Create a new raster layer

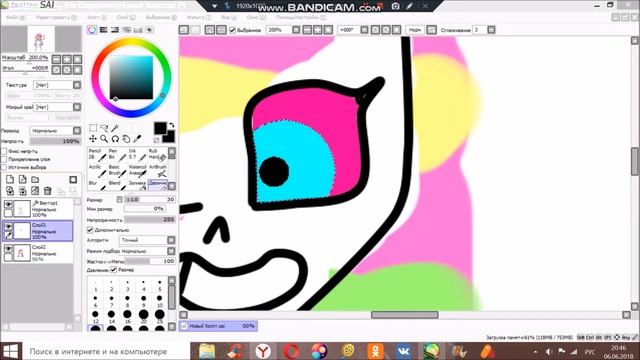click(10, 180)
